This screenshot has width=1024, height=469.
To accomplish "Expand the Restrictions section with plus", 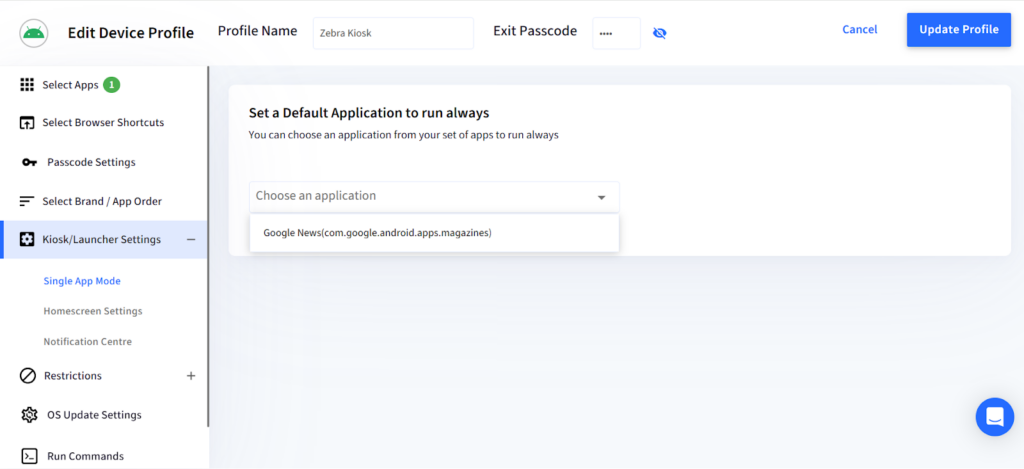I will pos(190,376).
